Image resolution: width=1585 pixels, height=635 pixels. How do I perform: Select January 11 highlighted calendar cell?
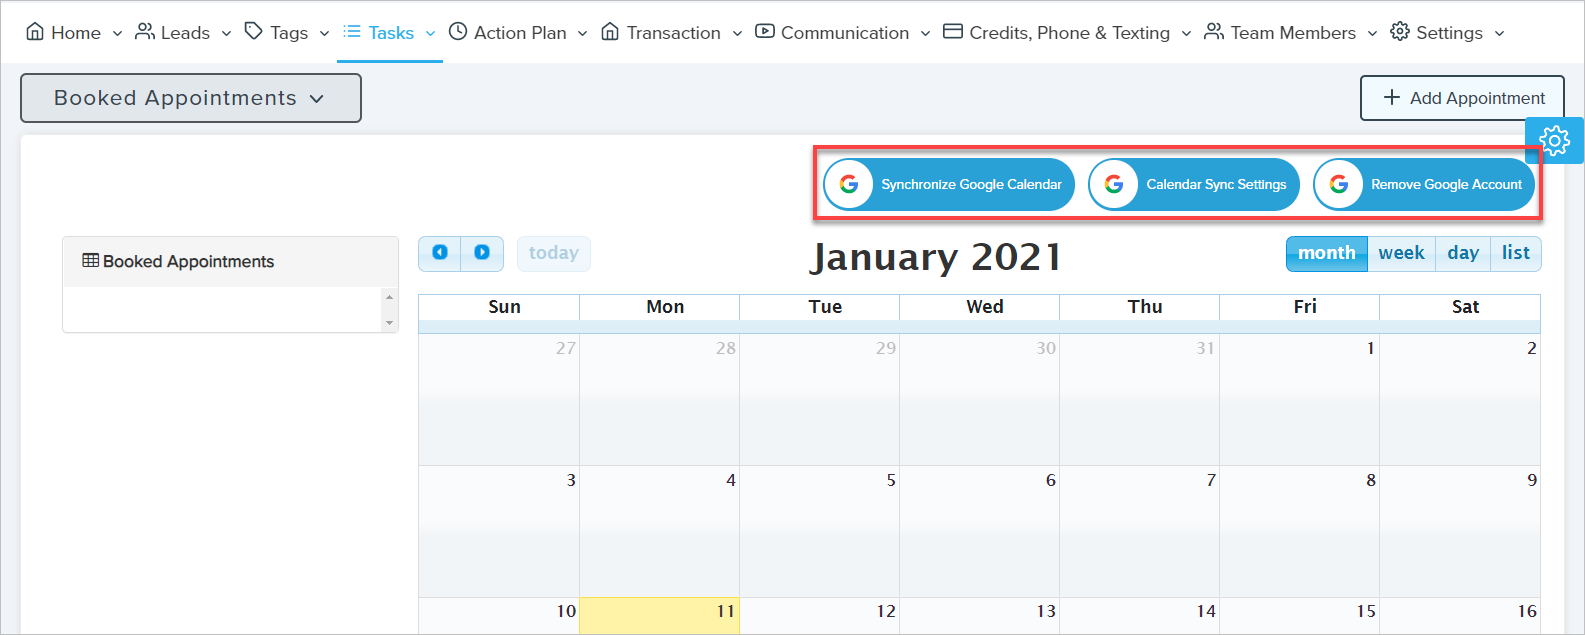pyautogui.click(x=659, y=615)
